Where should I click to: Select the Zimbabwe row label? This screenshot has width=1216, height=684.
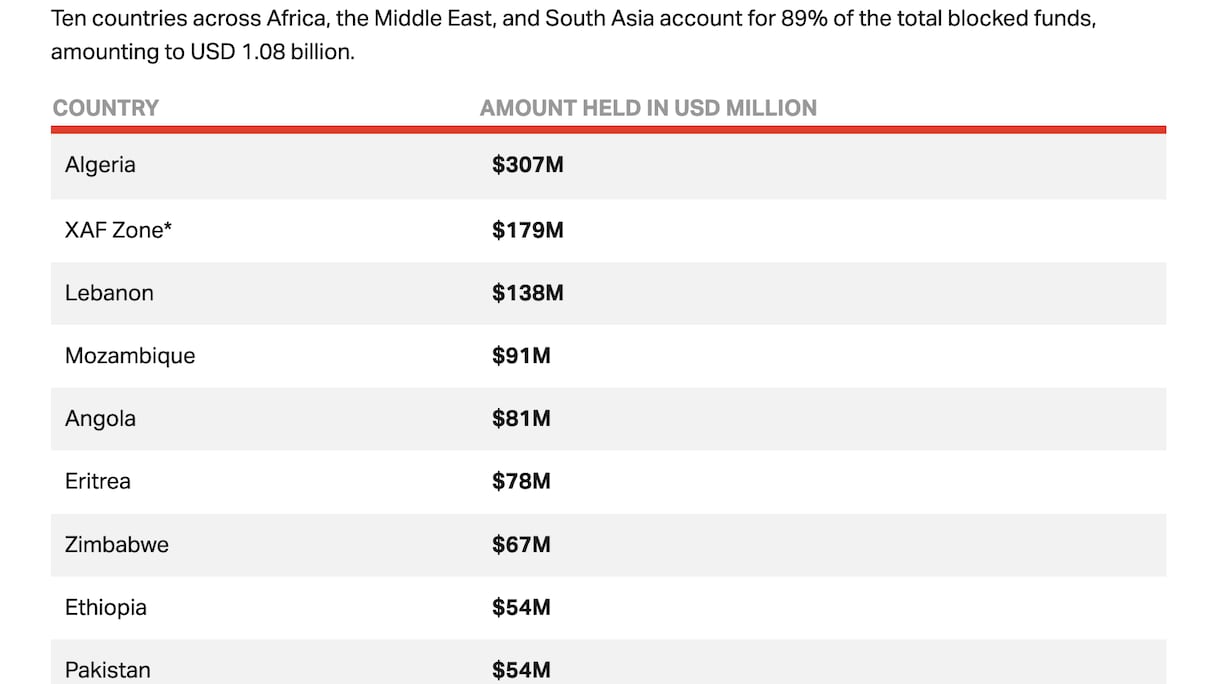117,545
